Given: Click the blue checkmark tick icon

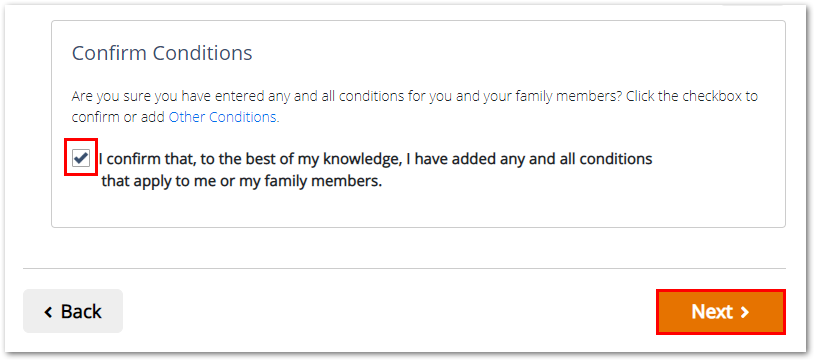Looking at the screenshot, I should [x=81, y=157].
